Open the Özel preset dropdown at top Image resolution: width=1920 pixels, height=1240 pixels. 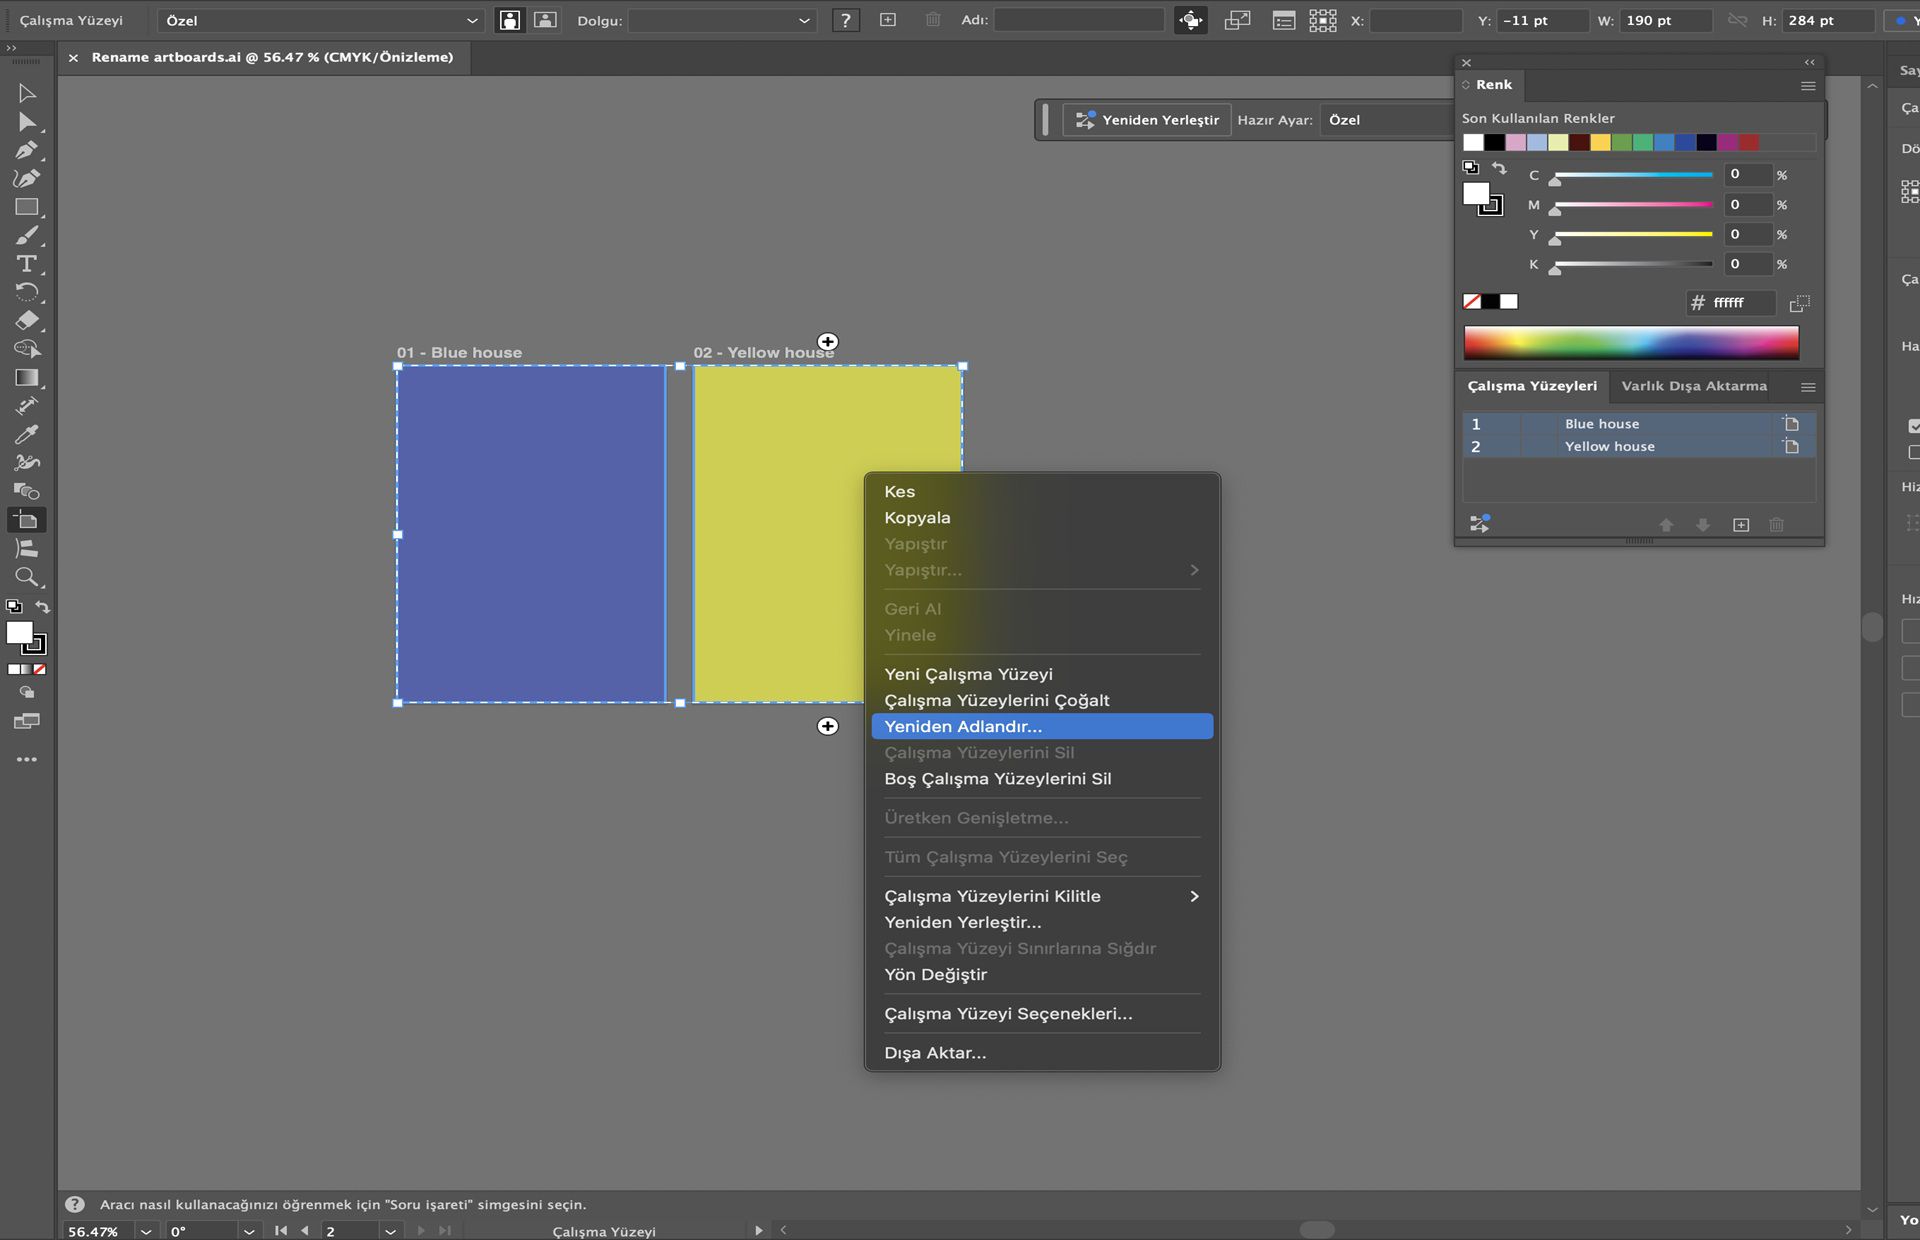click(x=320, y=20)
